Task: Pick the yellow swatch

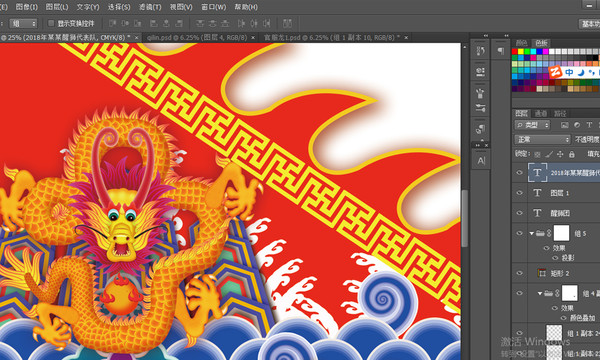Action: pyautogui.click(x=521, y=52)
